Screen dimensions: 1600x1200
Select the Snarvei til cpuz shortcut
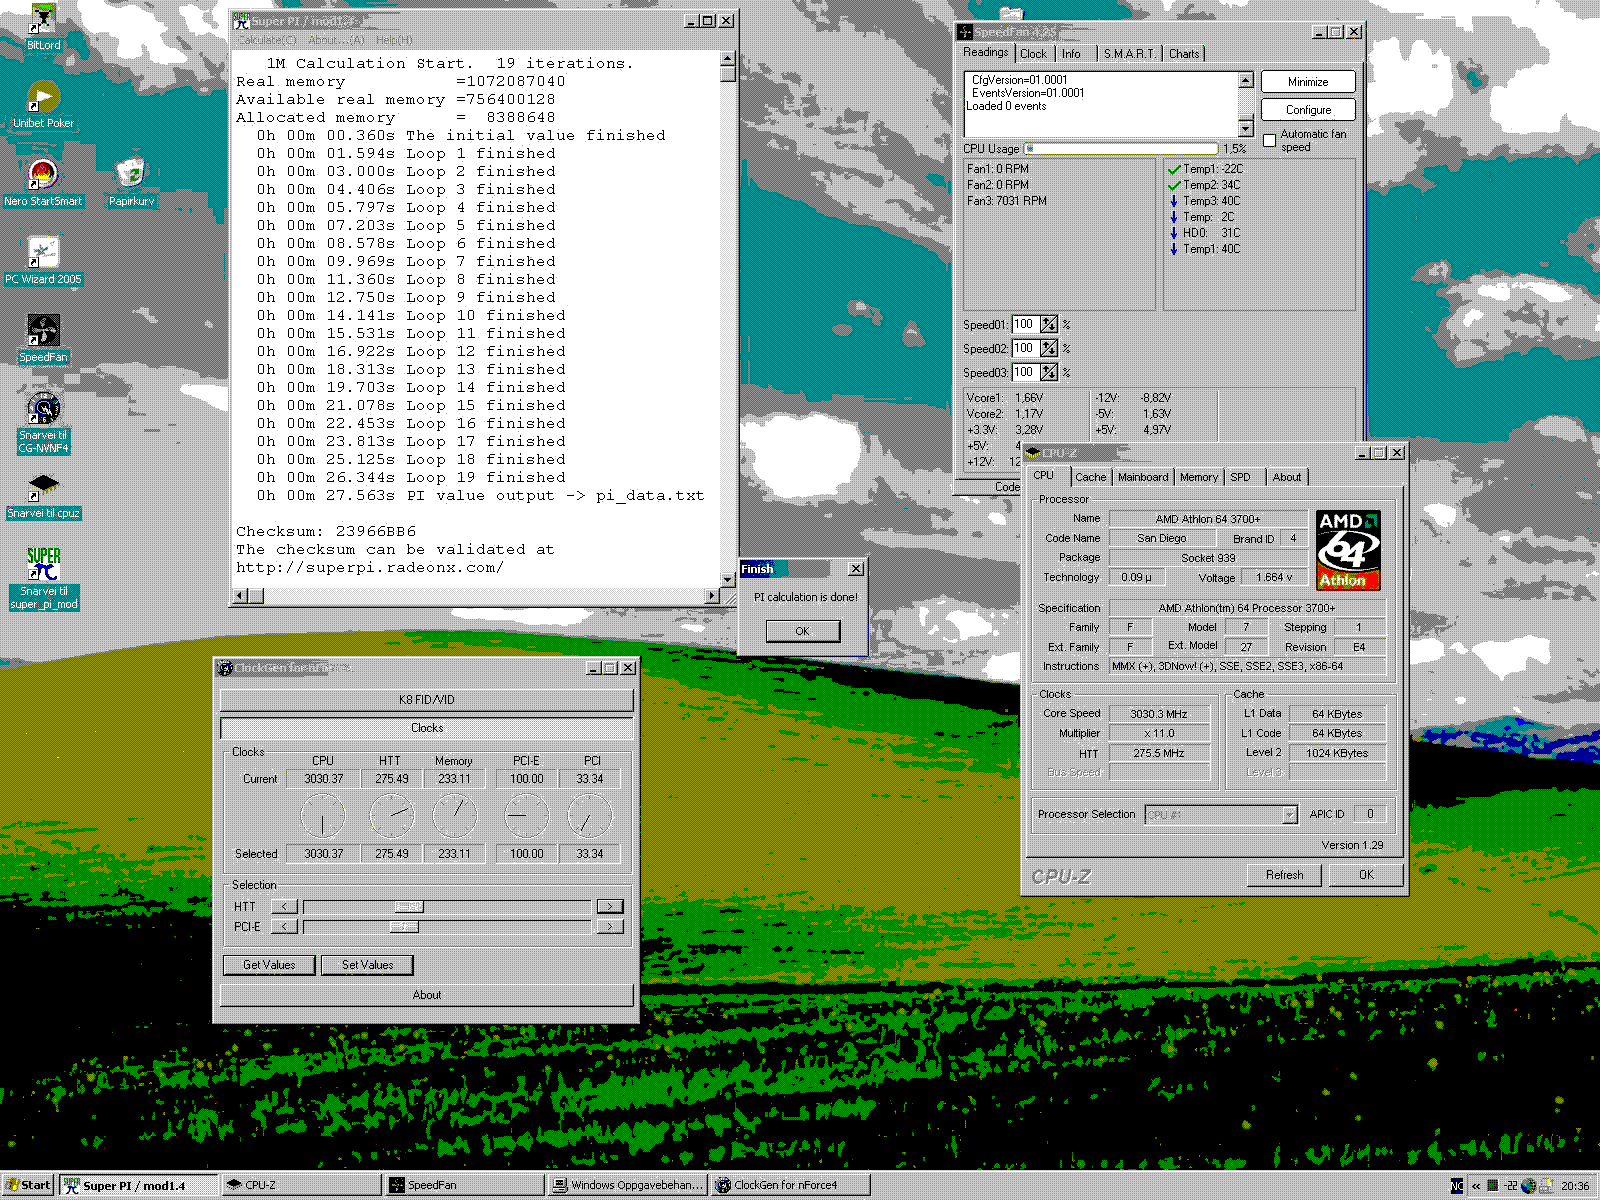[43, 495]
